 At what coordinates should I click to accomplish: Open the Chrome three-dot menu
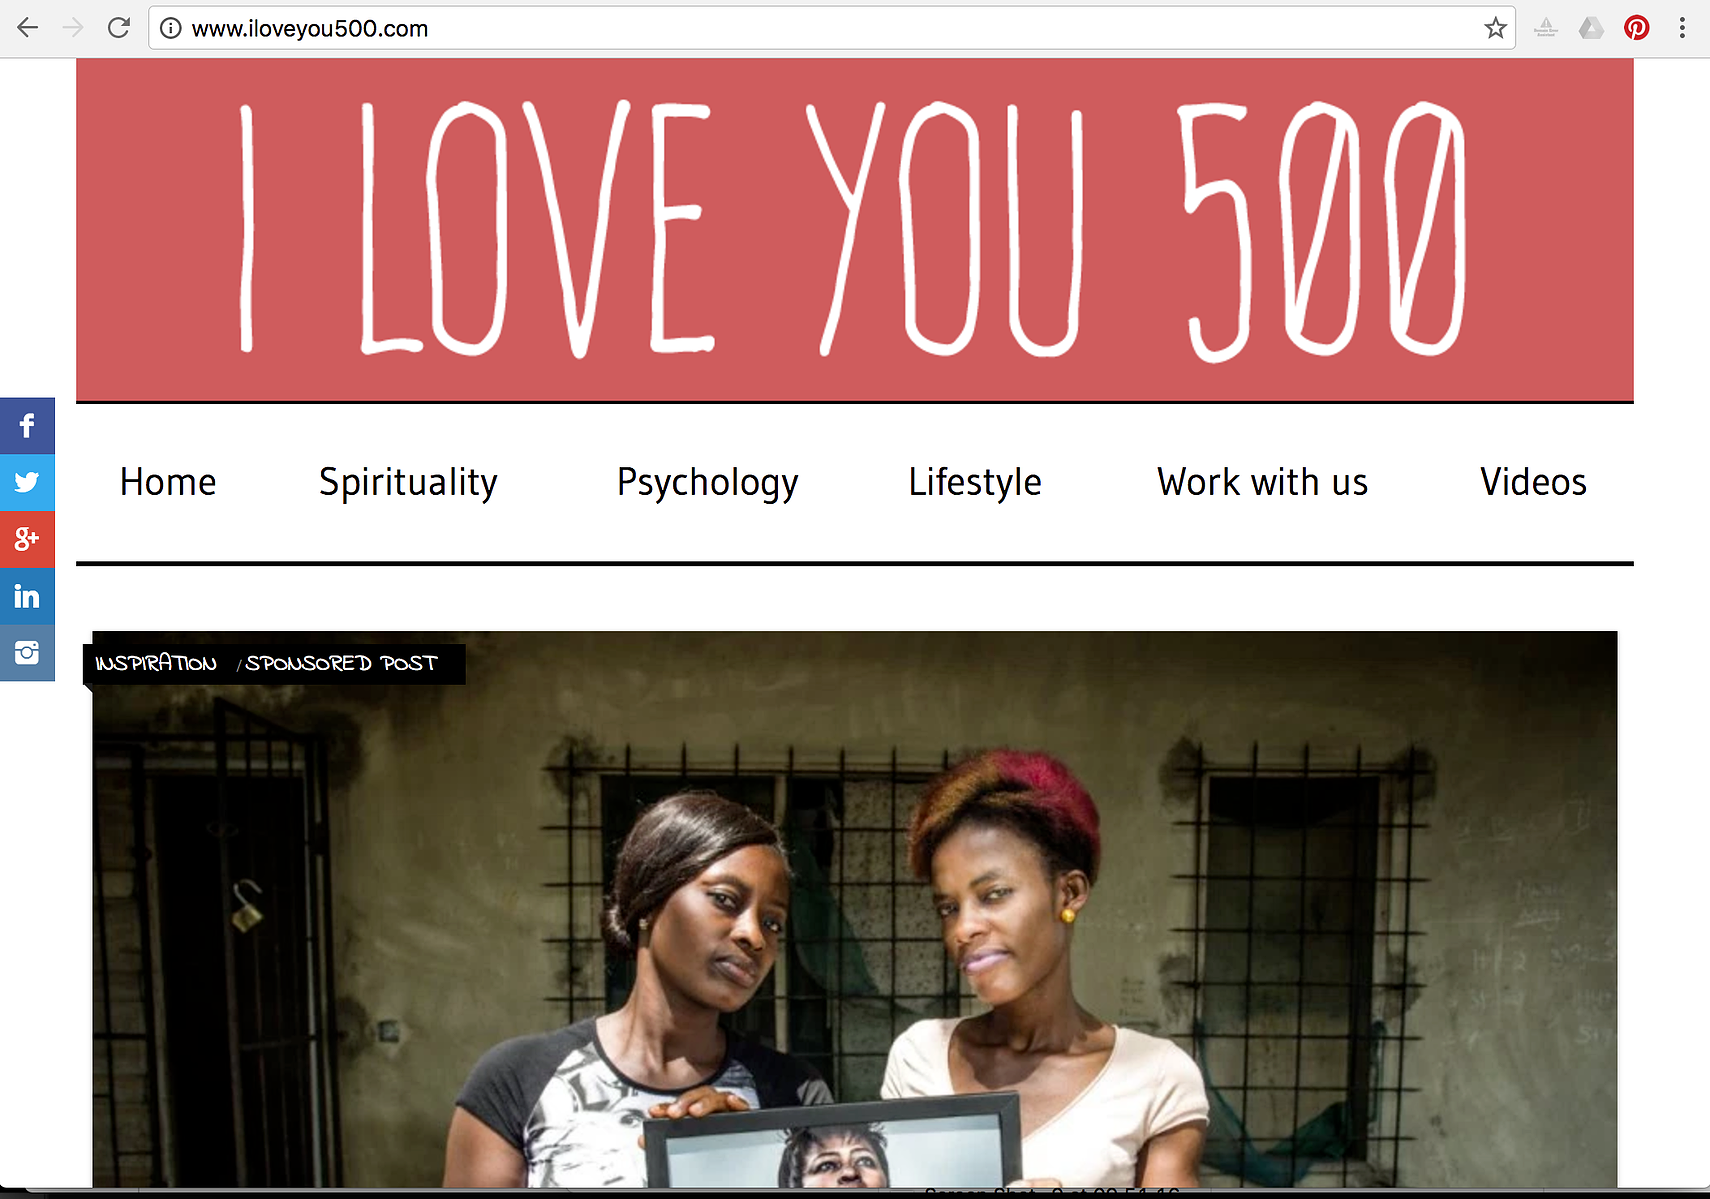point(1682,28)
